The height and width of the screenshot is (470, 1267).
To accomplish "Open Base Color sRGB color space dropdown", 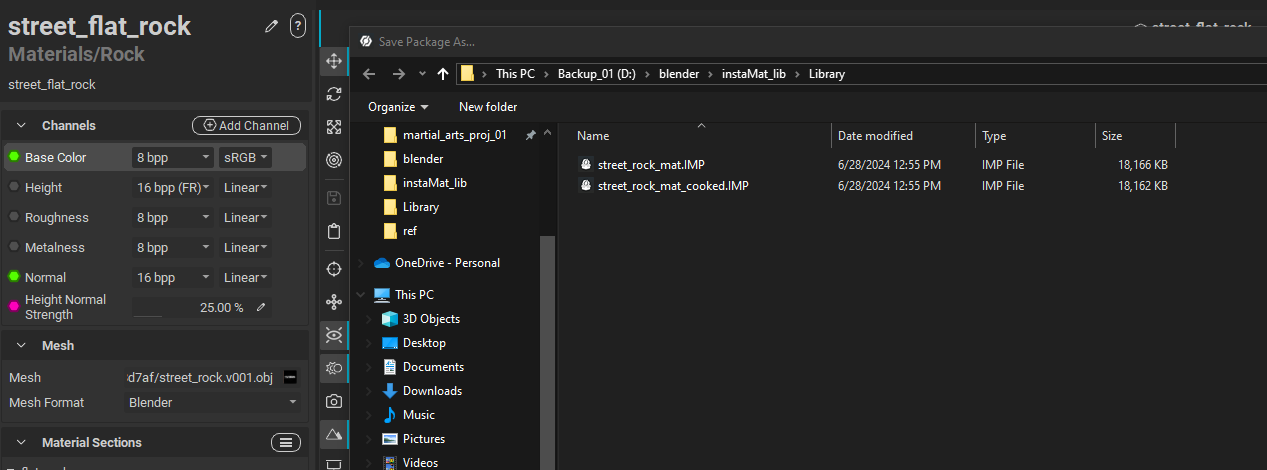I will point(245,157).
